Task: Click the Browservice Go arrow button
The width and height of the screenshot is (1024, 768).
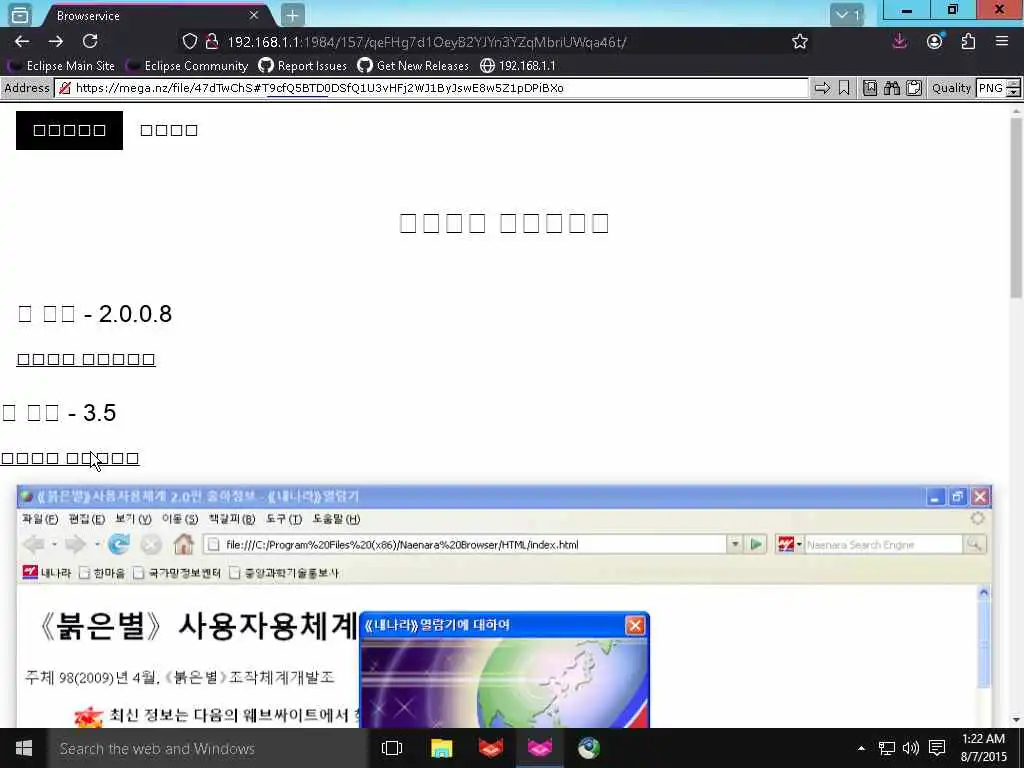Action: (822, 88)
